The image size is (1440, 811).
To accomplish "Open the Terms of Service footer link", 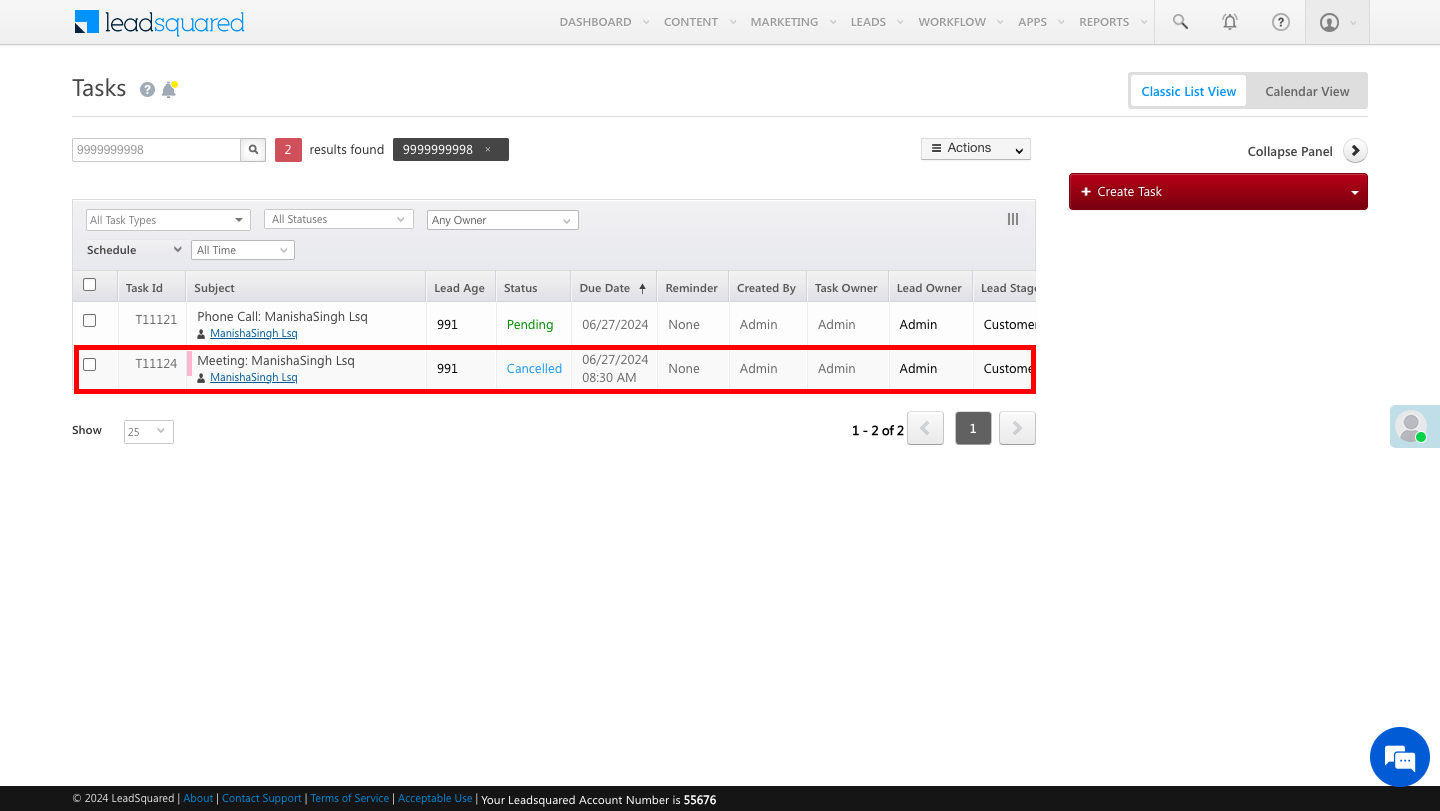I will click(350, 799).
